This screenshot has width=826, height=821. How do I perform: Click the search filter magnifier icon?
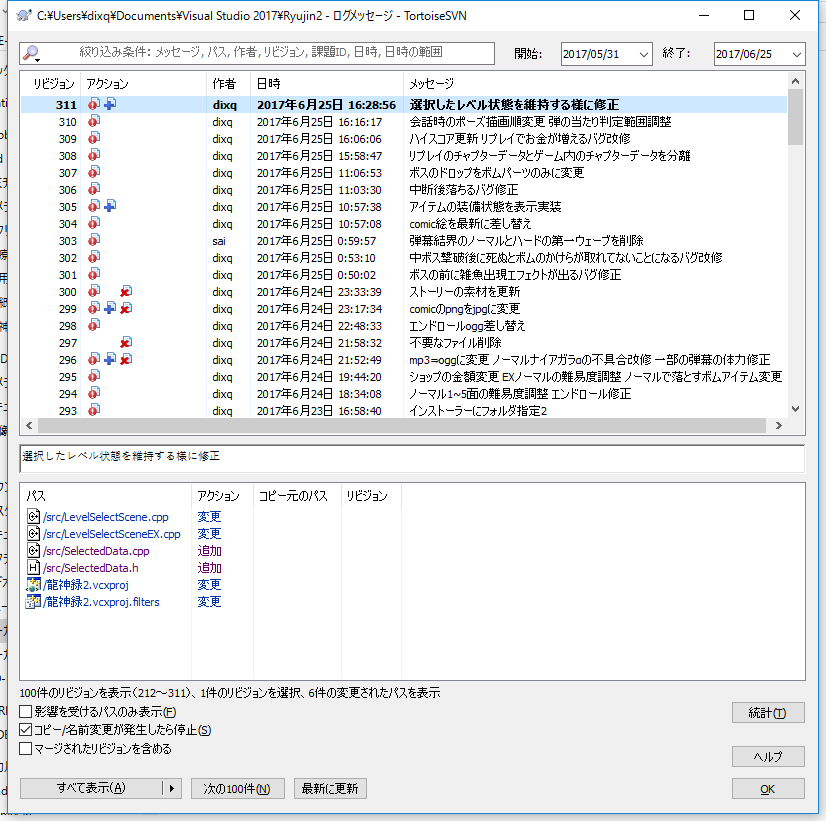[x=31, y=54]
